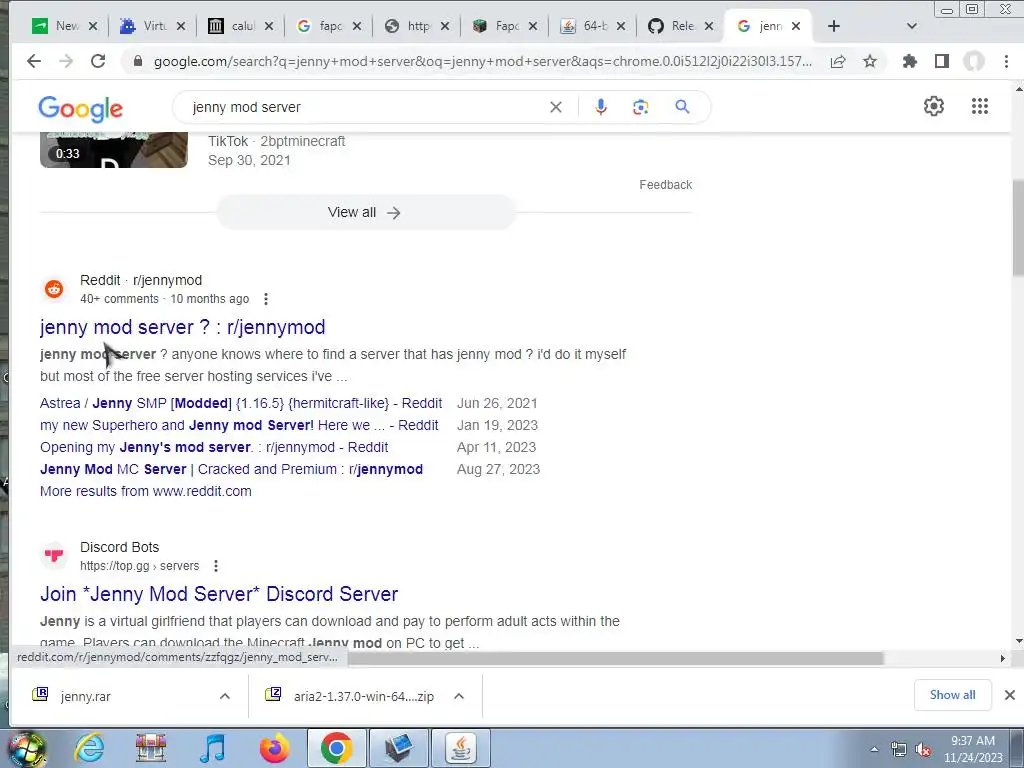Image resolution: width=1024 pixels, height=768 pixels.
Task: Play the 0:33 TikTok video thumbnail
Action: [114, 150]
